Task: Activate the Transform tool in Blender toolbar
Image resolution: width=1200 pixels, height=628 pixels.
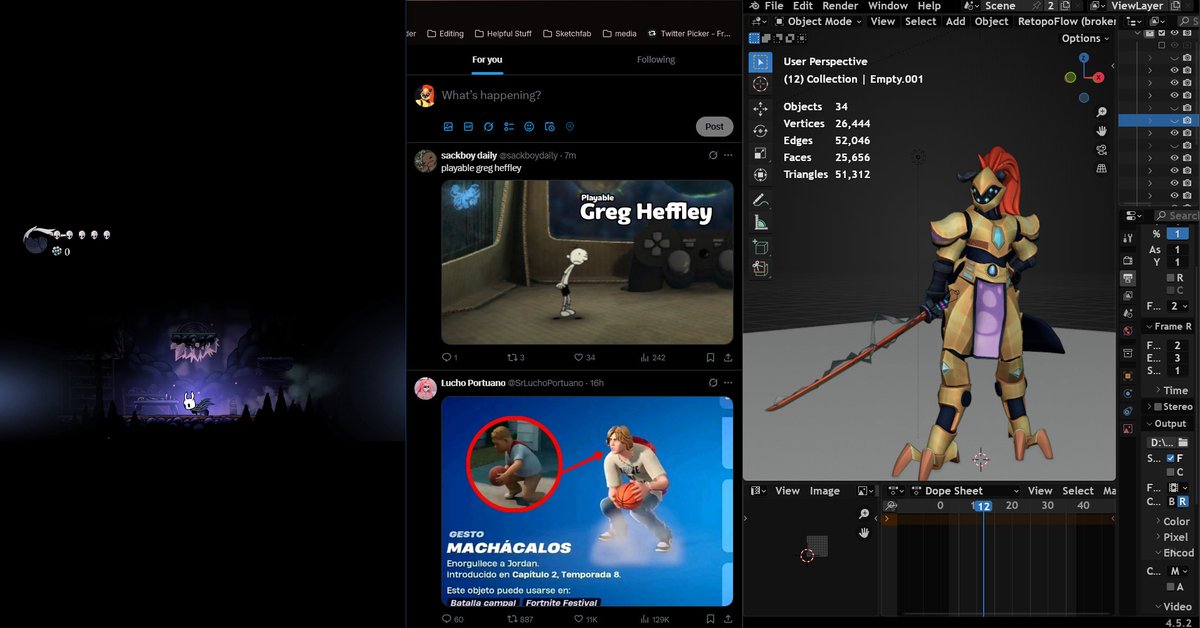Action: (760, 175)
